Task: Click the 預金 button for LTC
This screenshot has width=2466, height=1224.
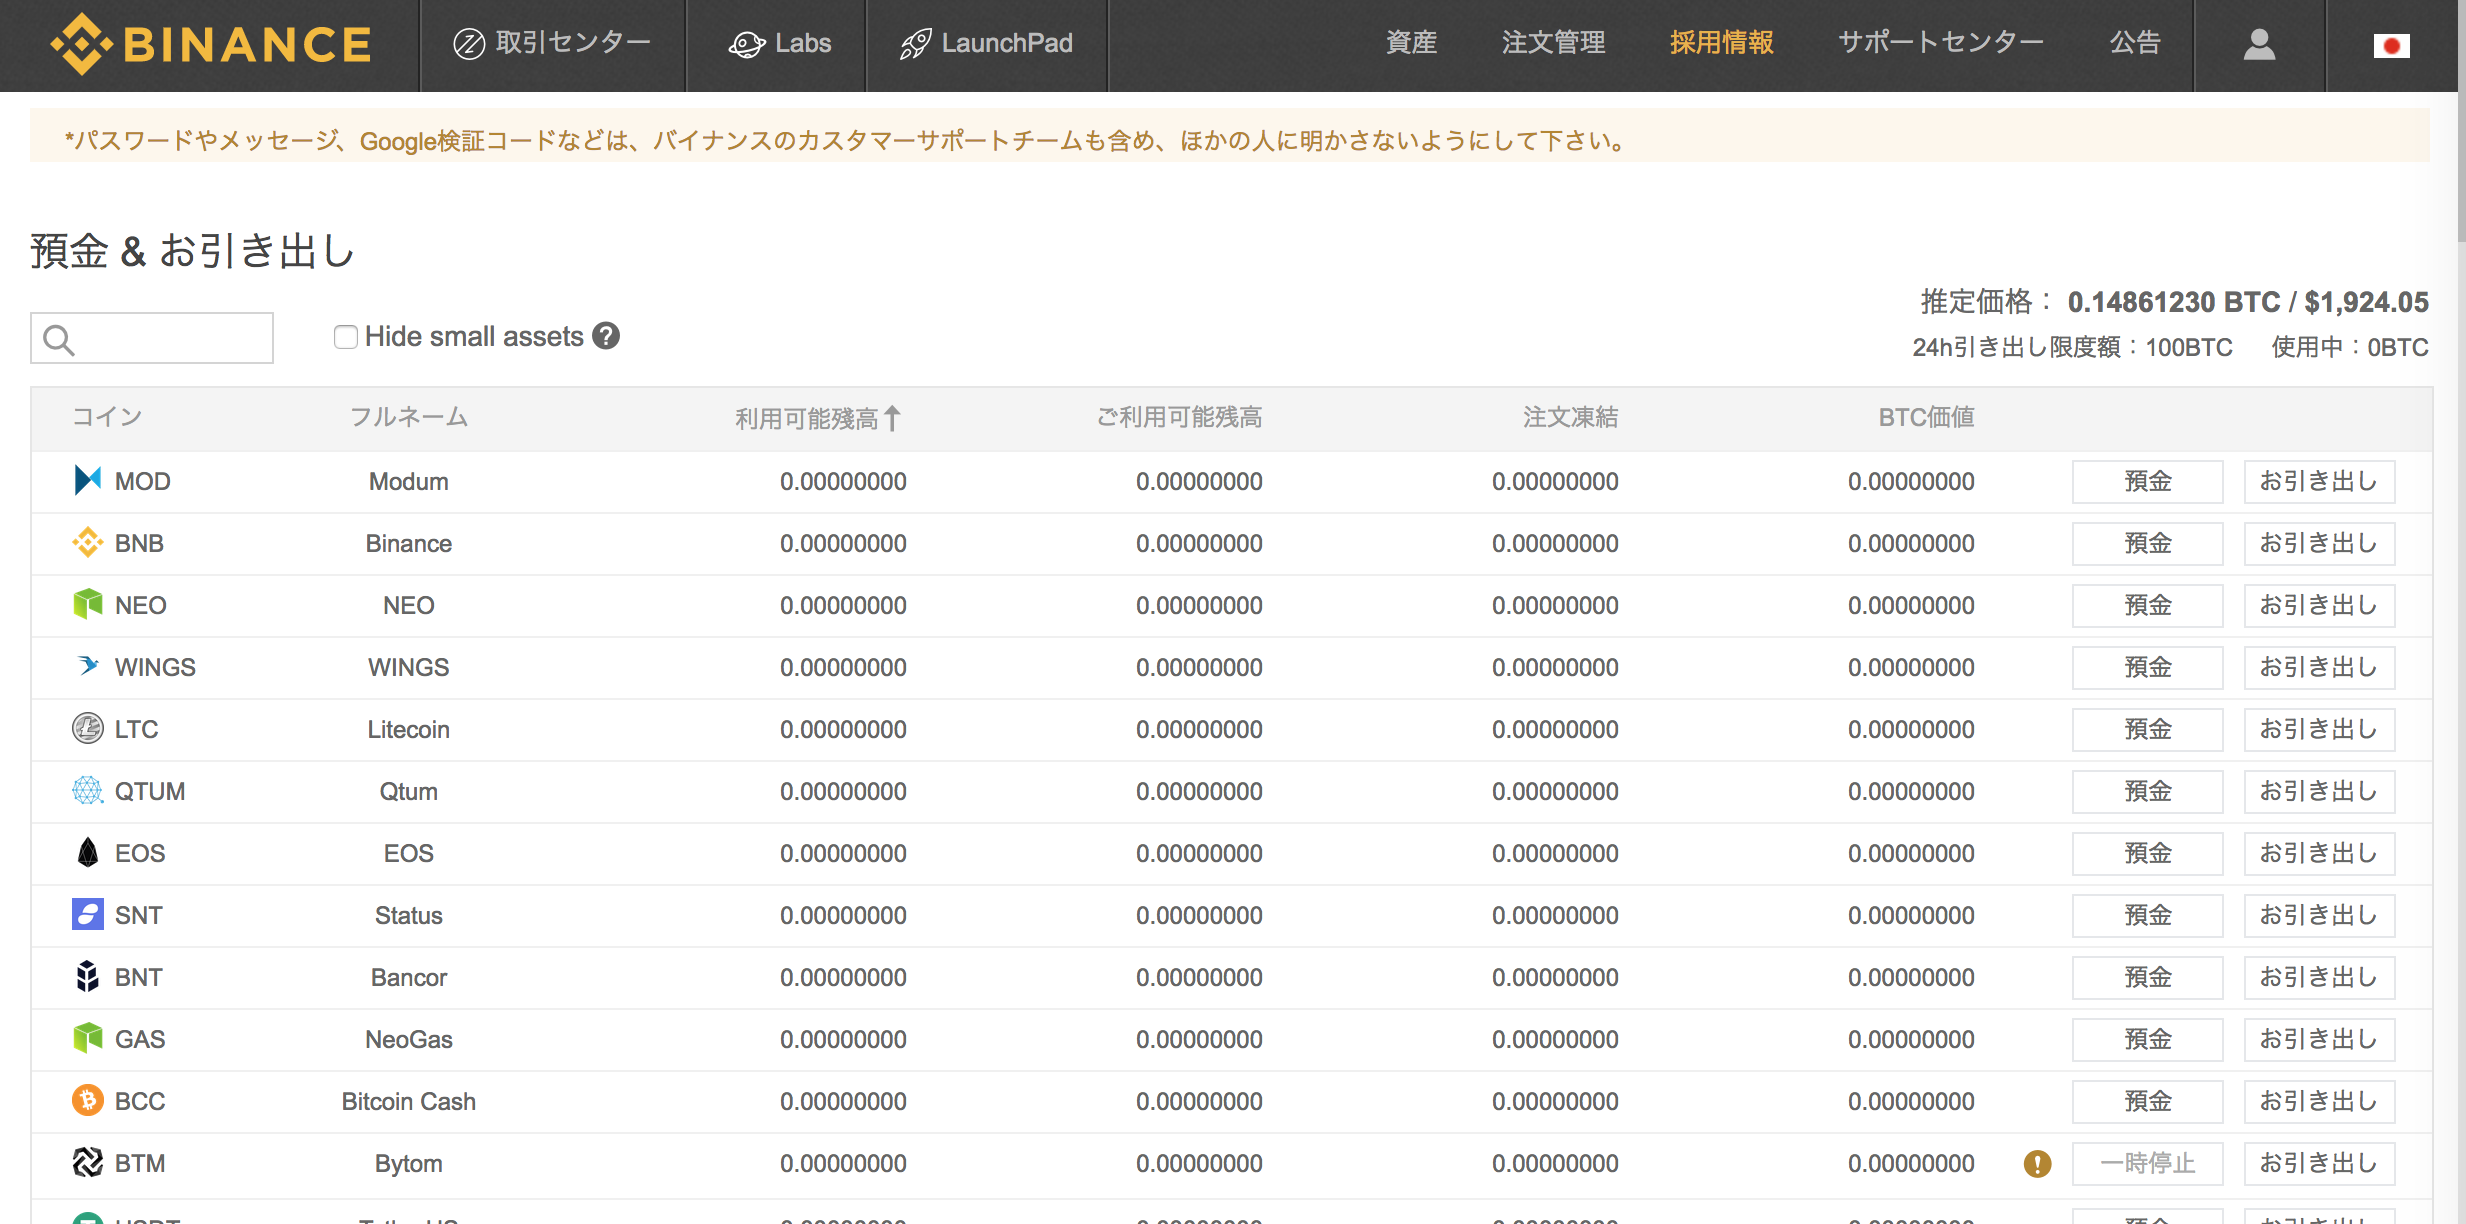Action: coord(2147,730)
